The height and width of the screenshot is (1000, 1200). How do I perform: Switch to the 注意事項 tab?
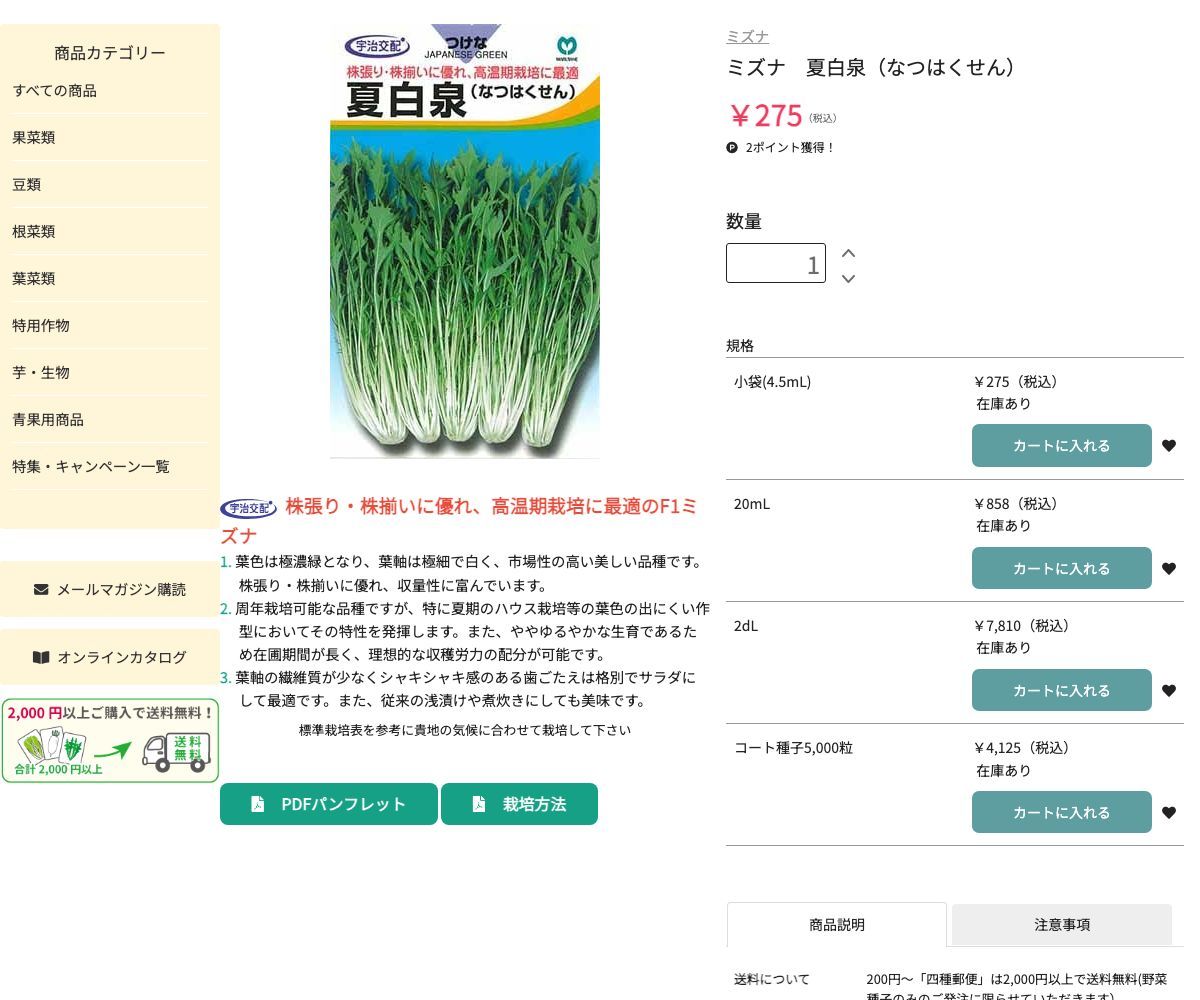[1061, 925]
